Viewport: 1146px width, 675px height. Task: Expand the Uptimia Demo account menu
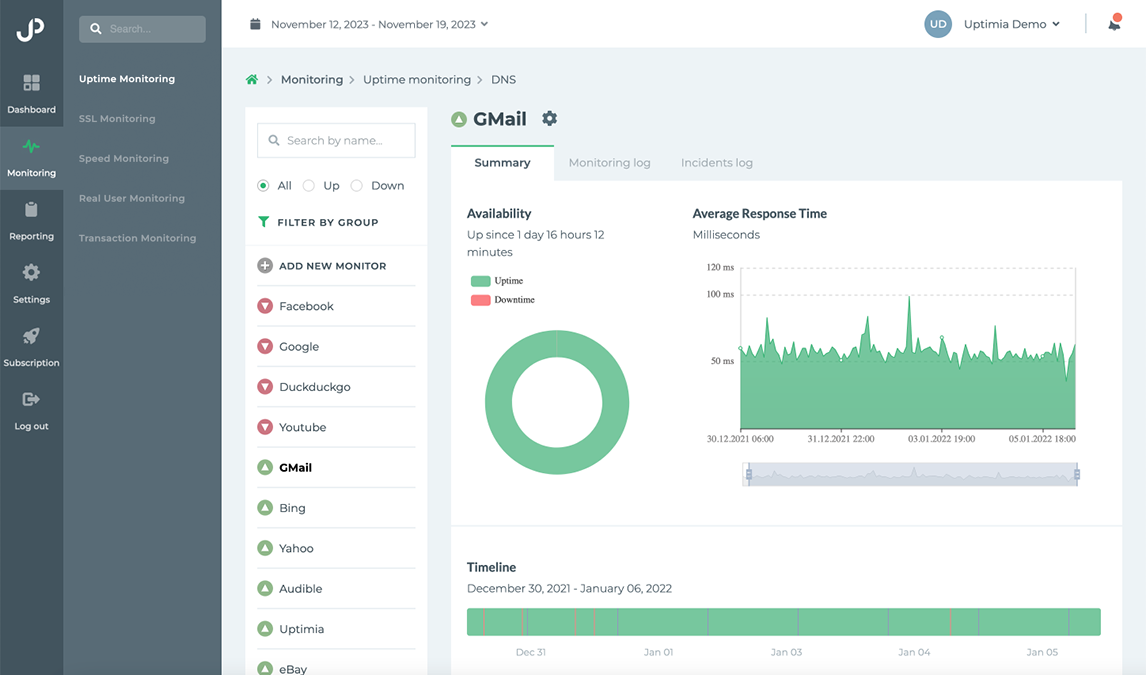click(1012, 24)
